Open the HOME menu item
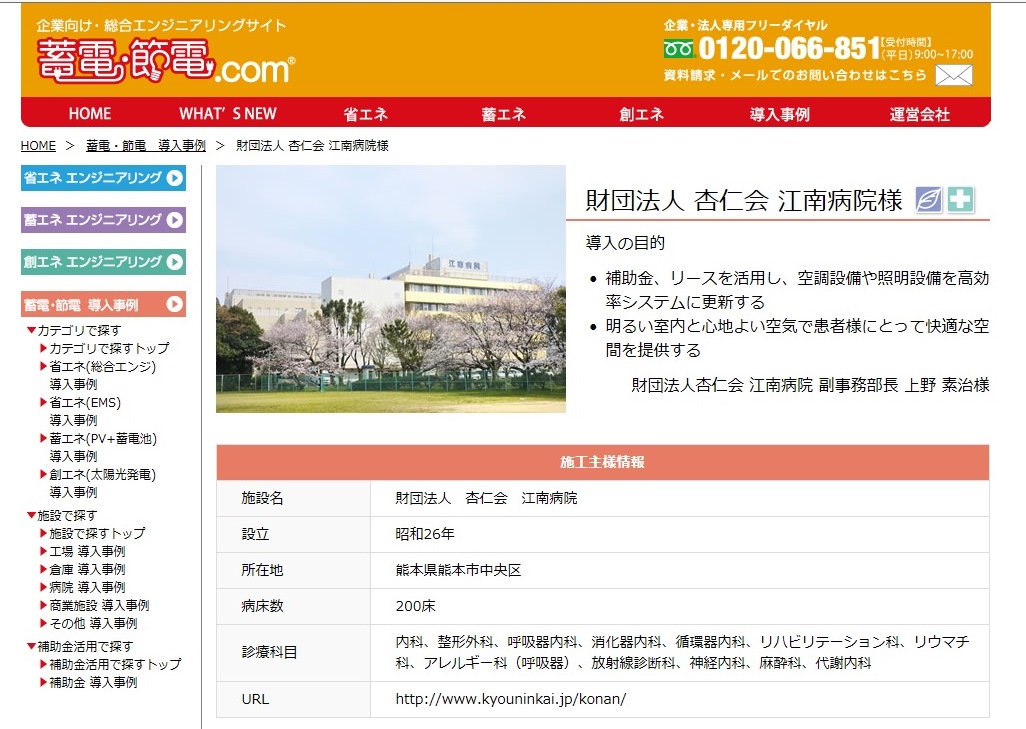Image resolution: width=1026 pixels, height=729 pixels. [x=90, y=114]
